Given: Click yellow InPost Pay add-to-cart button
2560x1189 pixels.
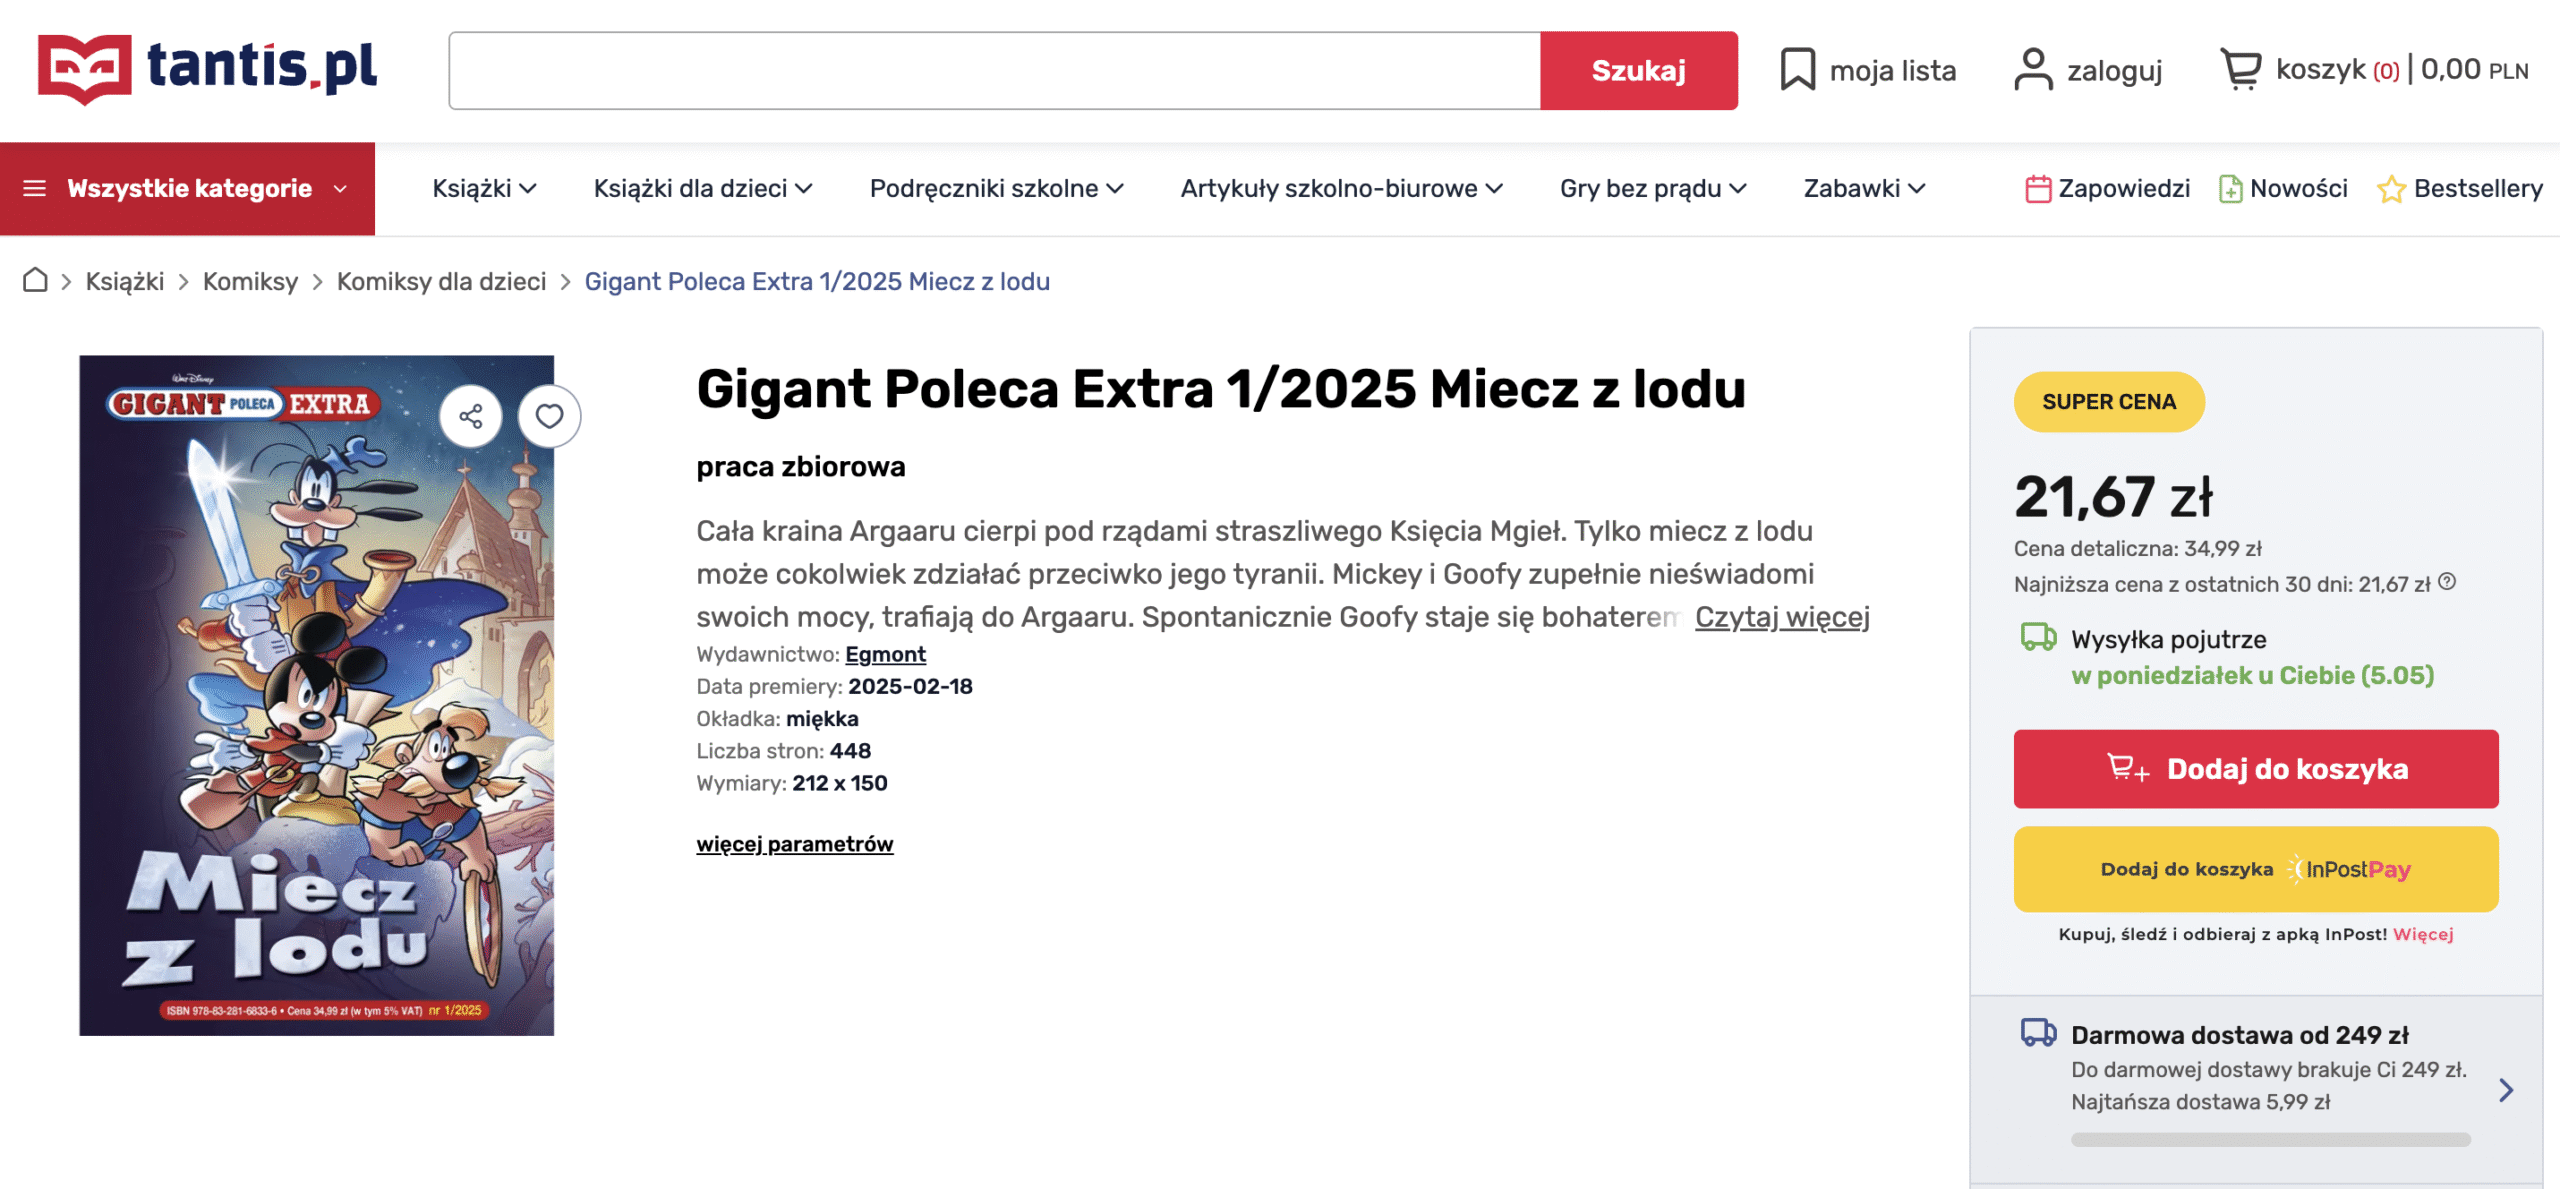Looking at the screenshot, I should pyautogui.click(x=2256, y=869).
